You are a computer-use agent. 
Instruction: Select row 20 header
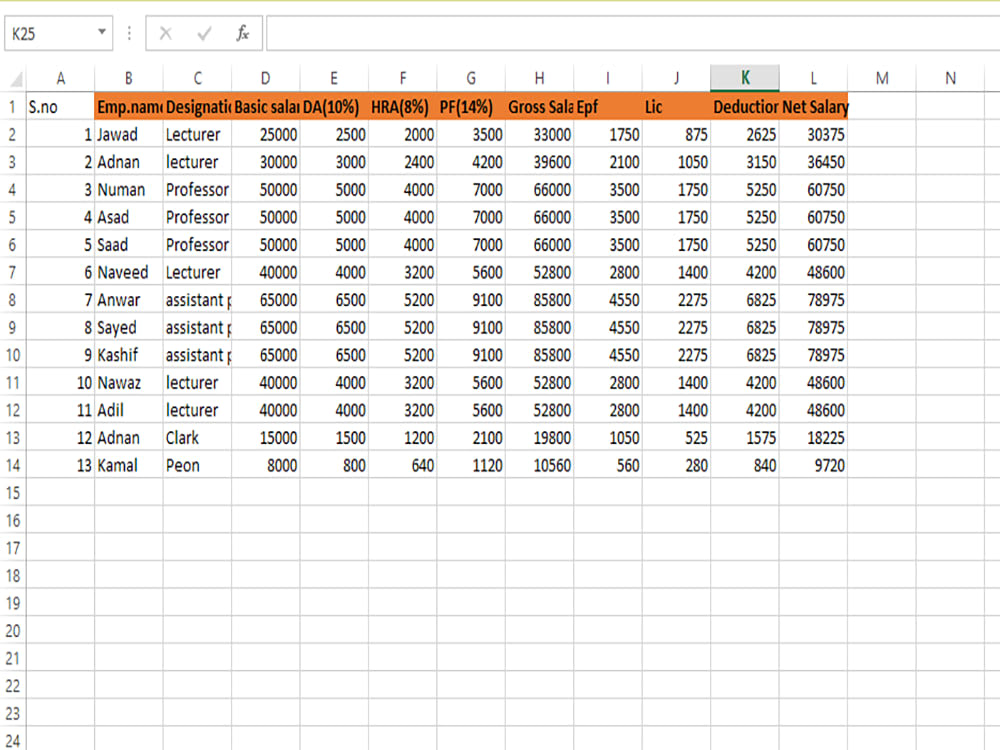coord(13,631)
